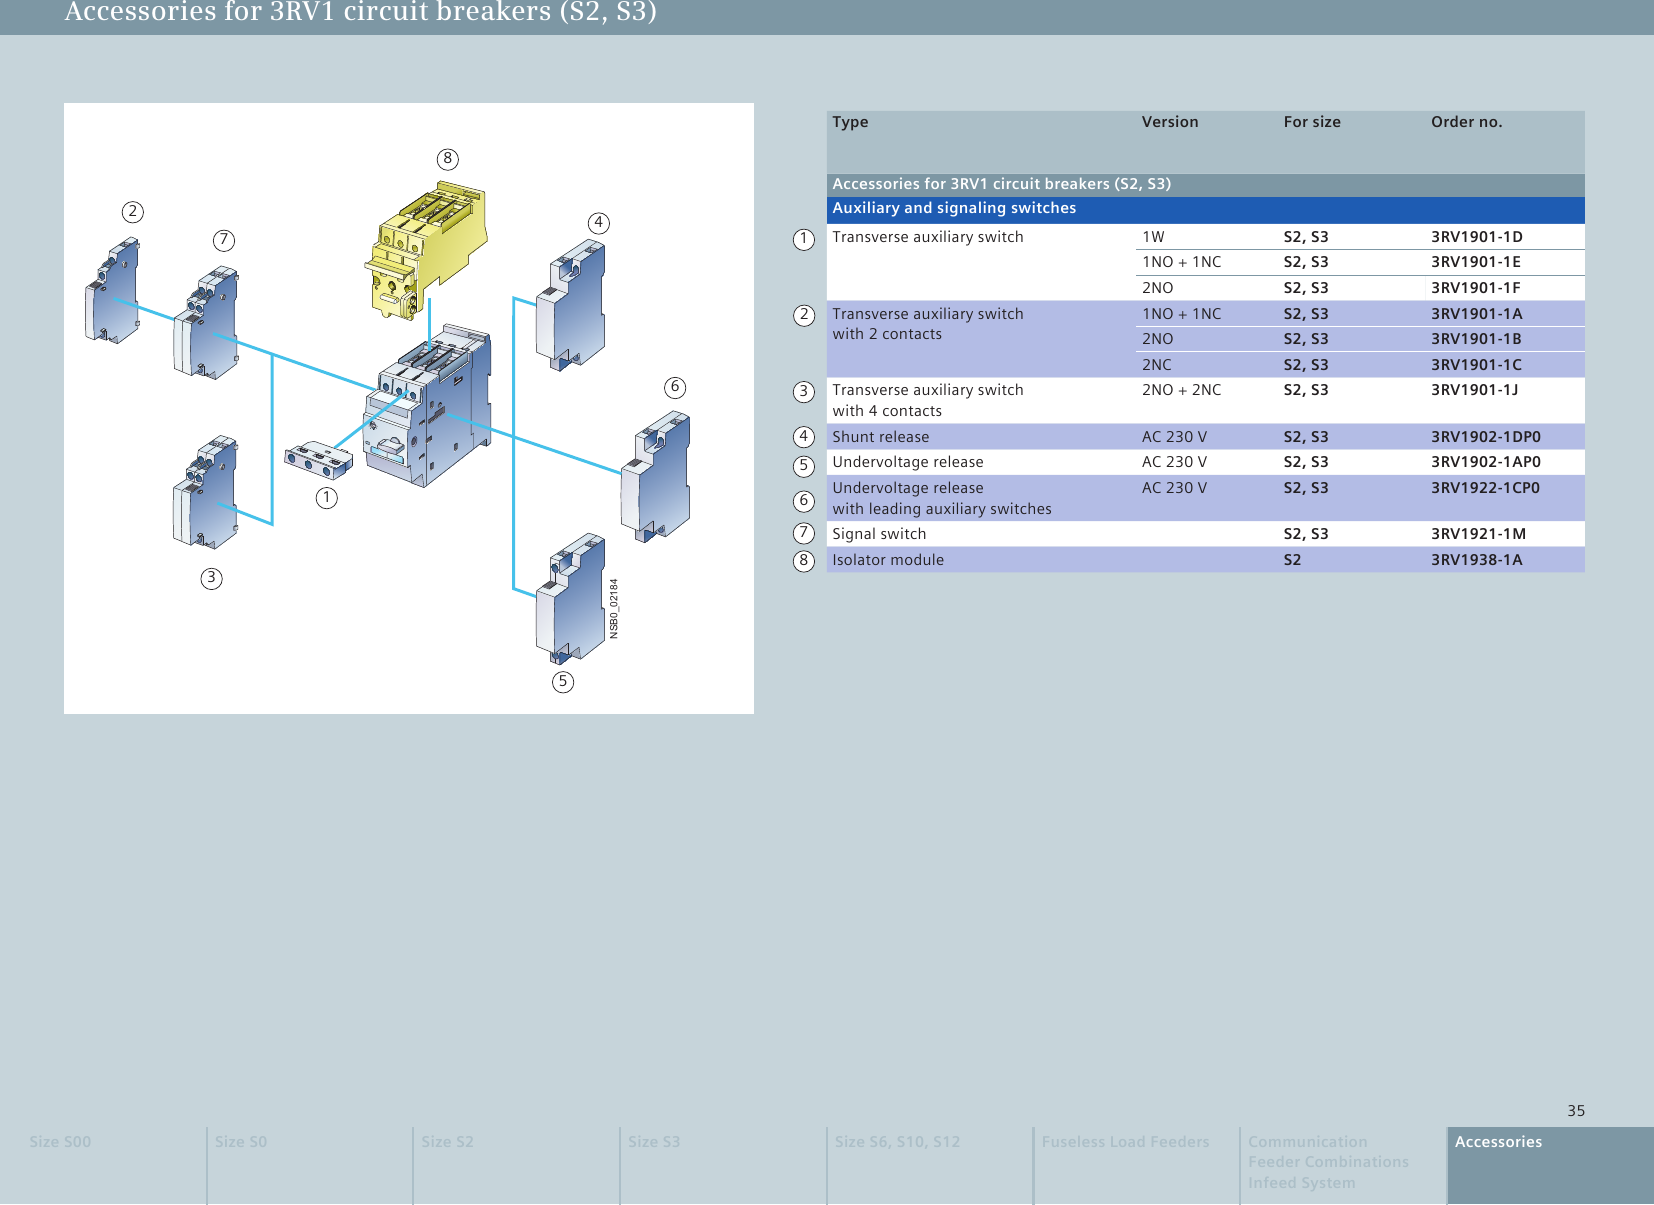Click the Version column header
Viewport: 1654px width, 1205px height.
(x=1170, y=122)
